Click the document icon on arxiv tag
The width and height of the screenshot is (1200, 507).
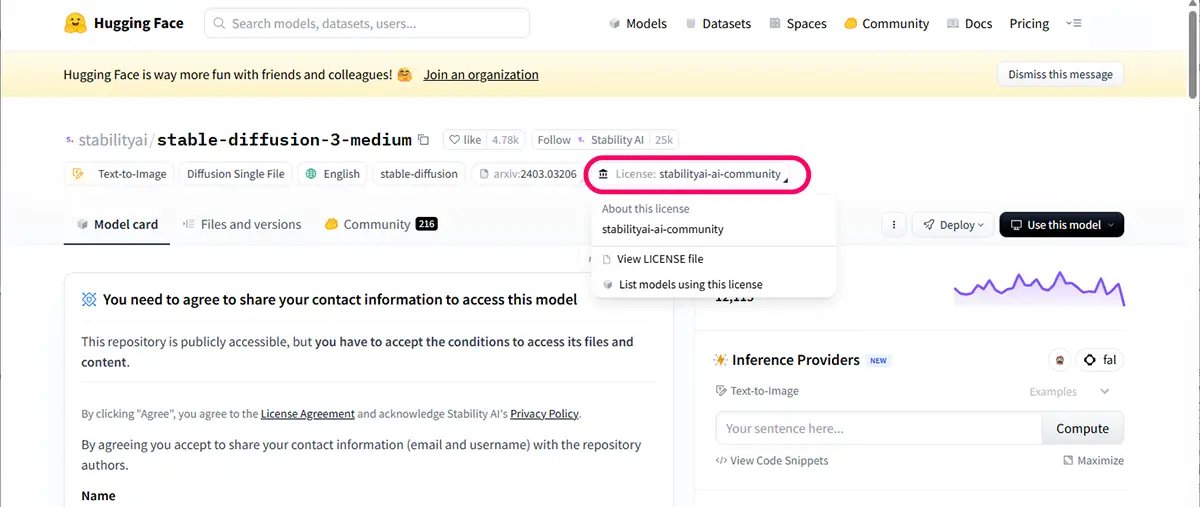point(484,174)
